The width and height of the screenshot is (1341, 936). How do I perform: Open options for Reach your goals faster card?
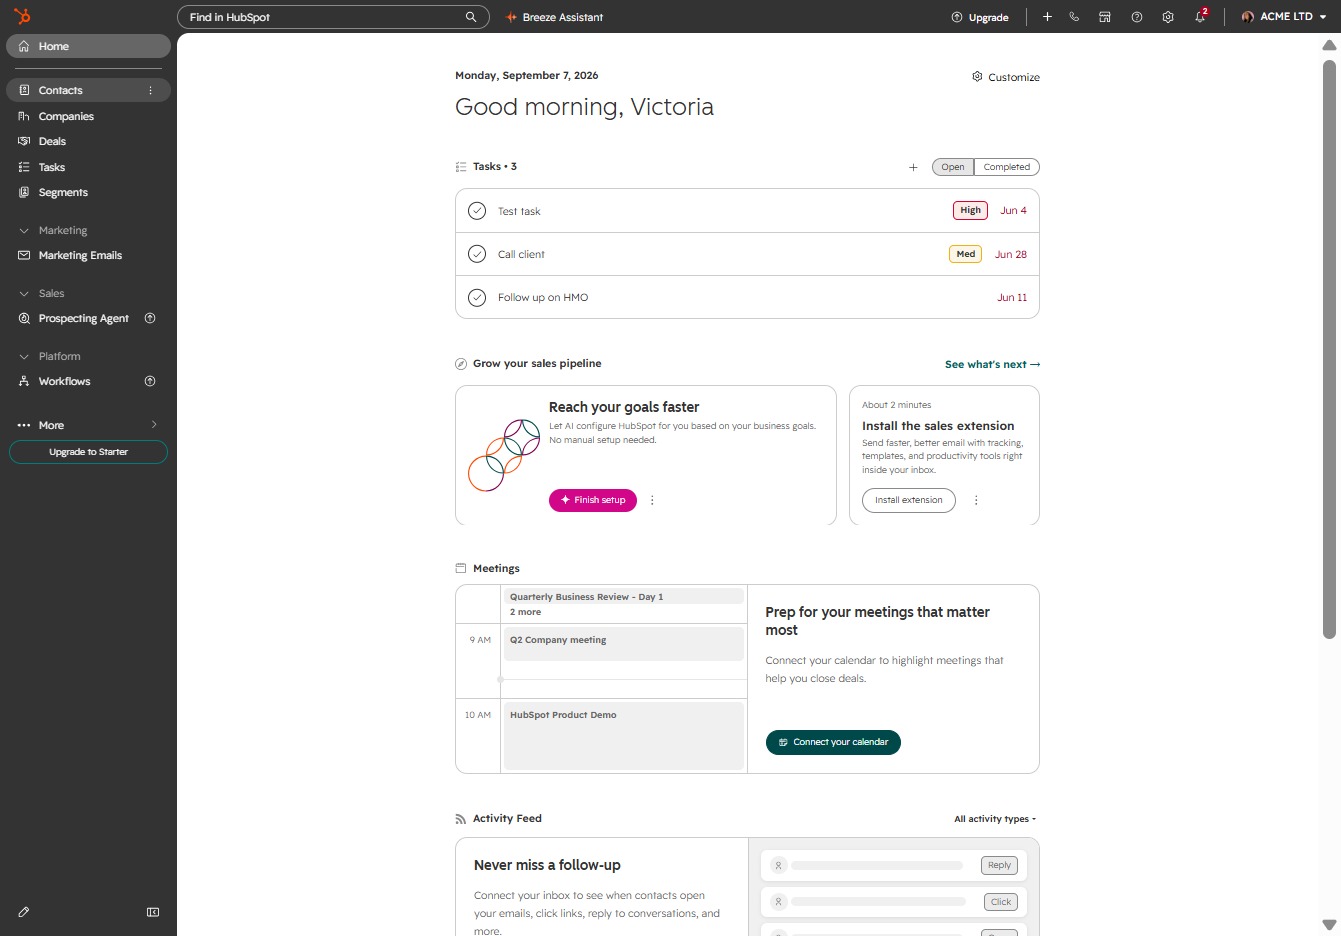pyautogui.click(x=652, y=500)
